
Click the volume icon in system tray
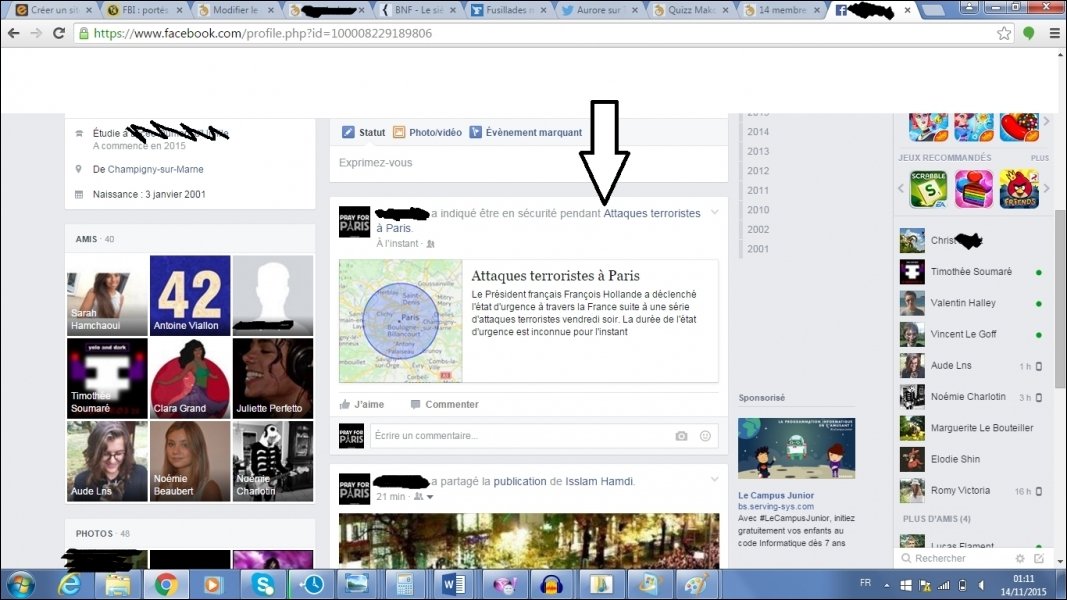coord(981,585)
